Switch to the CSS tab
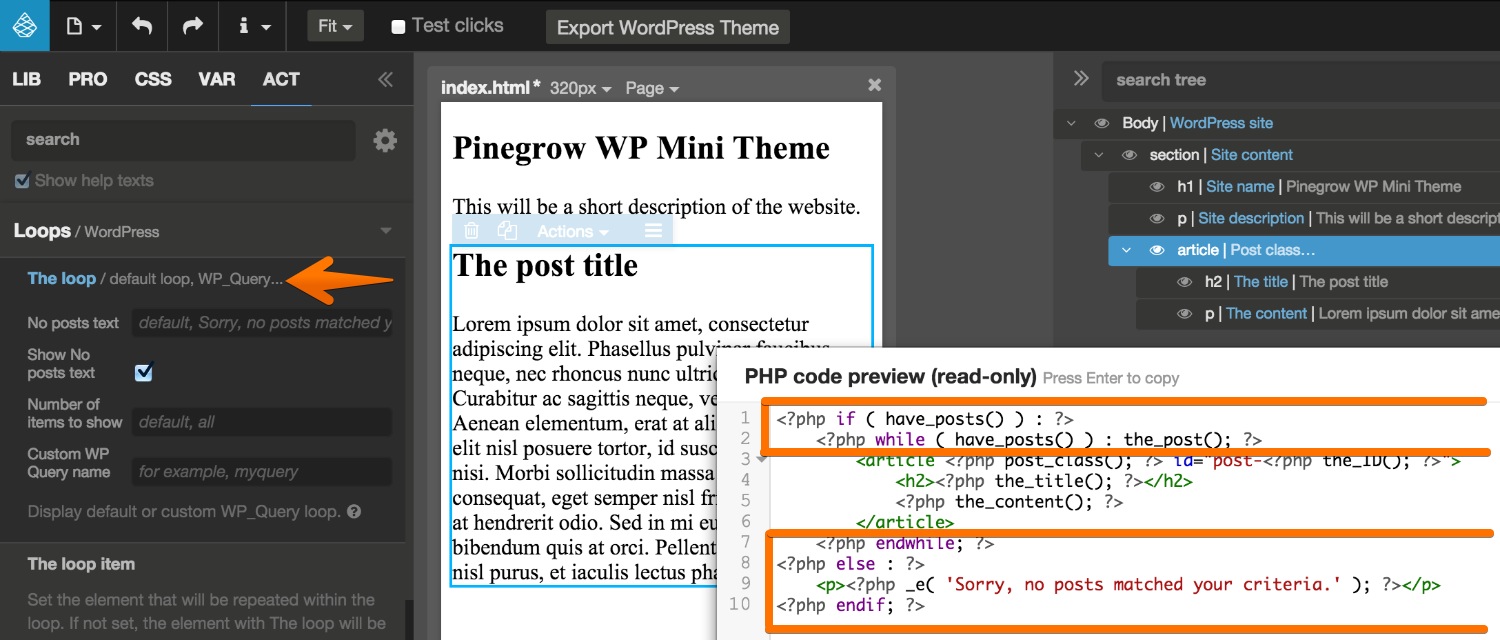The image size is (1500, 640). point(153,80)
